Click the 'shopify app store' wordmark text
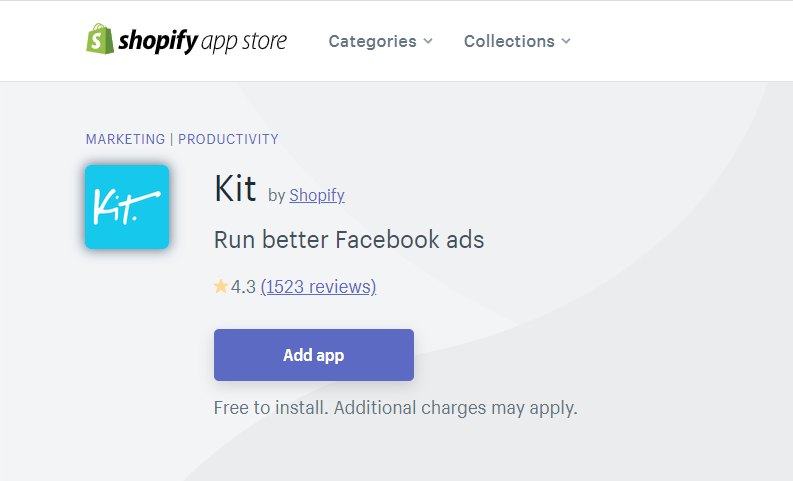 pyautogui.click(x=202, y=41)
